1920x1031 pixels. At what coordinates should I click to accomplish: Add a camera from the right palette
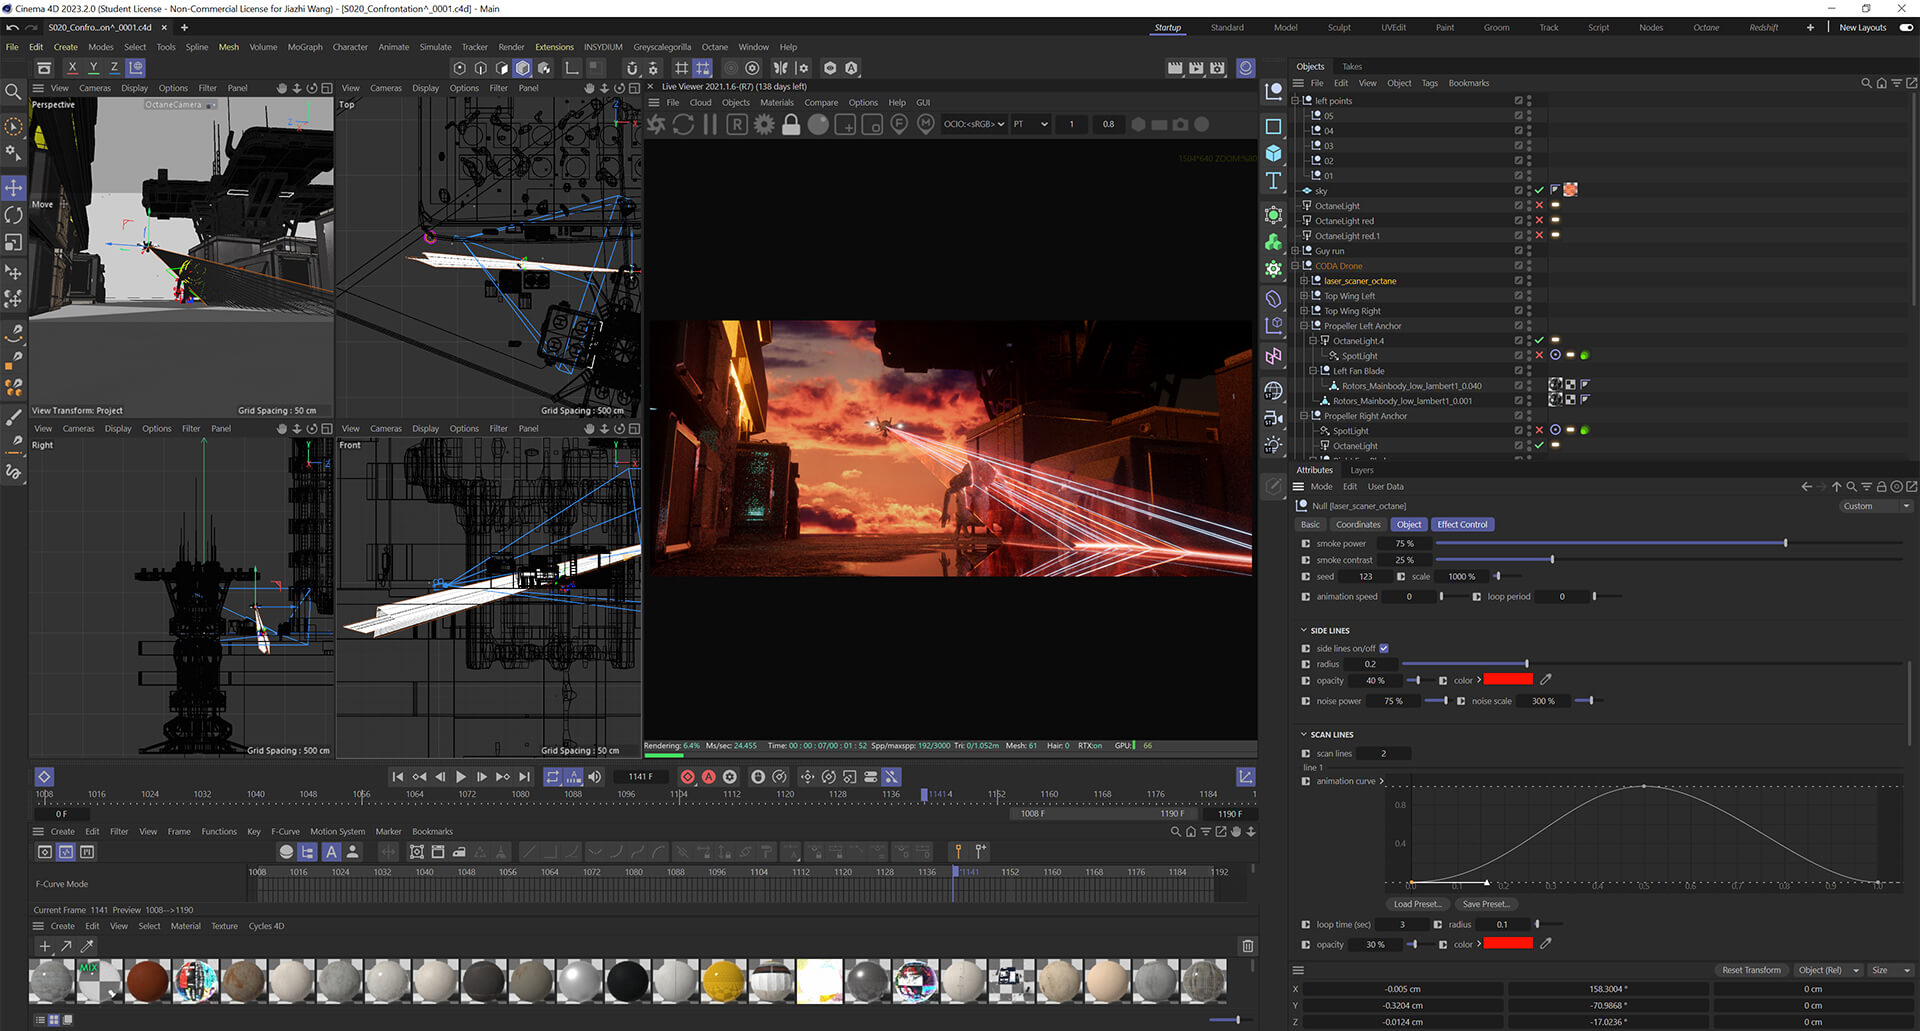pyautogui.click(x=1273, y=418)
